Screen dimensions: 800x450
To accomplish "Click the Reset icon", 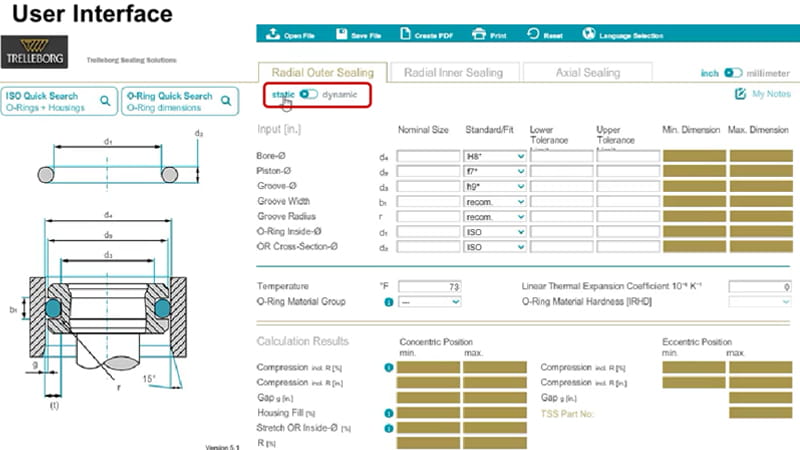I will point(532,35).
